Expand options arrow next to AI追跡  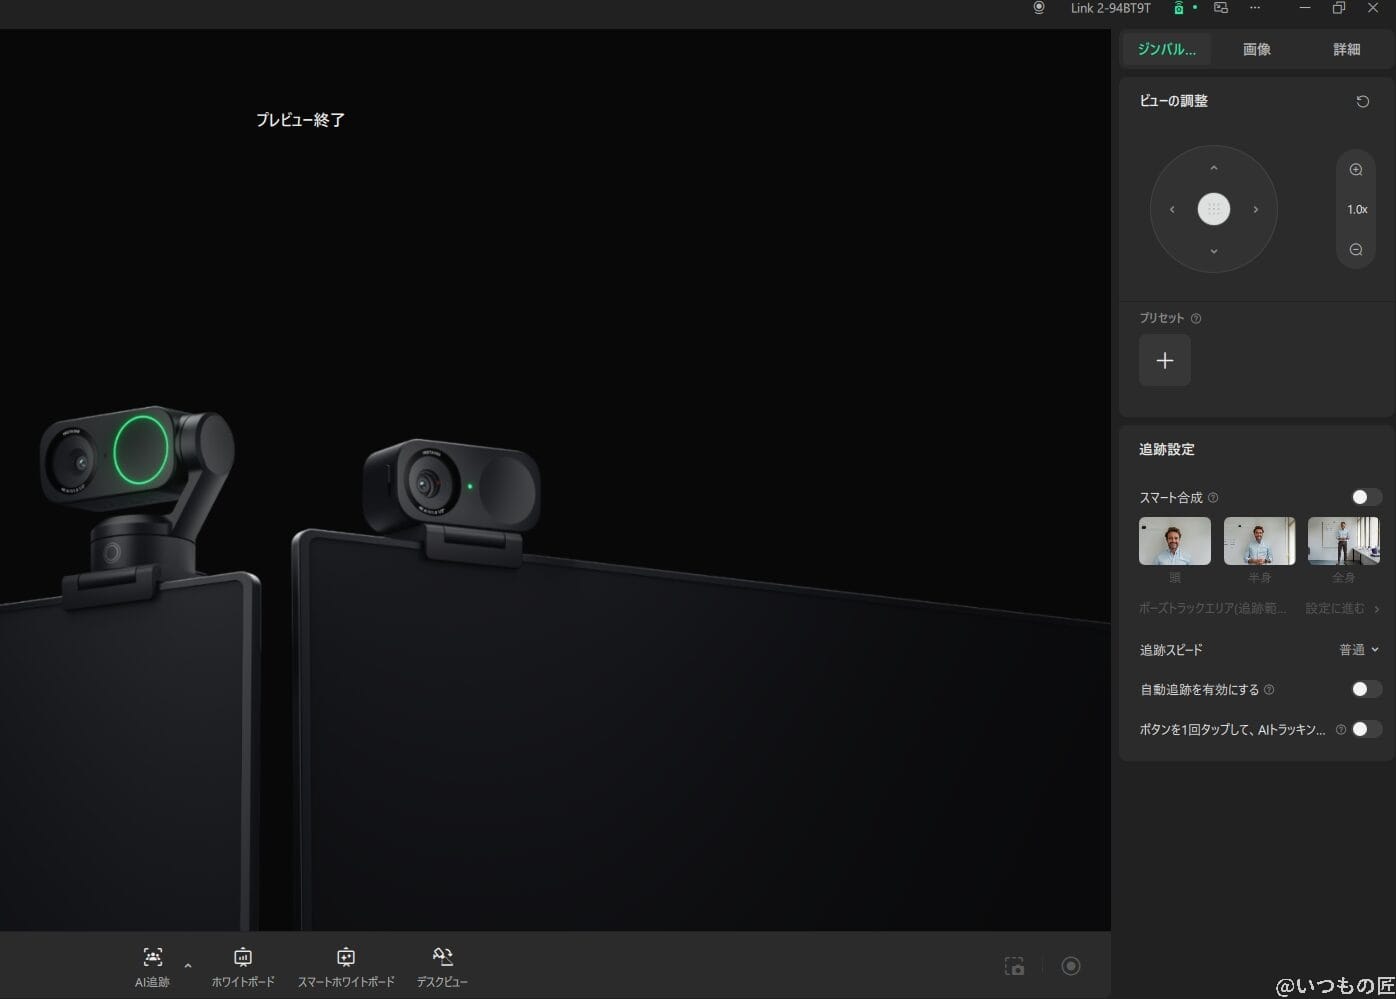pos(188,966)
